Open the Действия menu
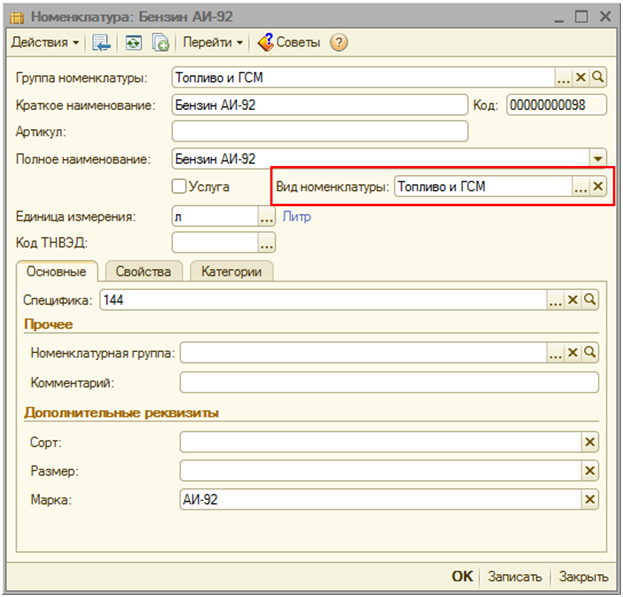Viewport: 623px width, 597px height. click(x=45, y=43)
